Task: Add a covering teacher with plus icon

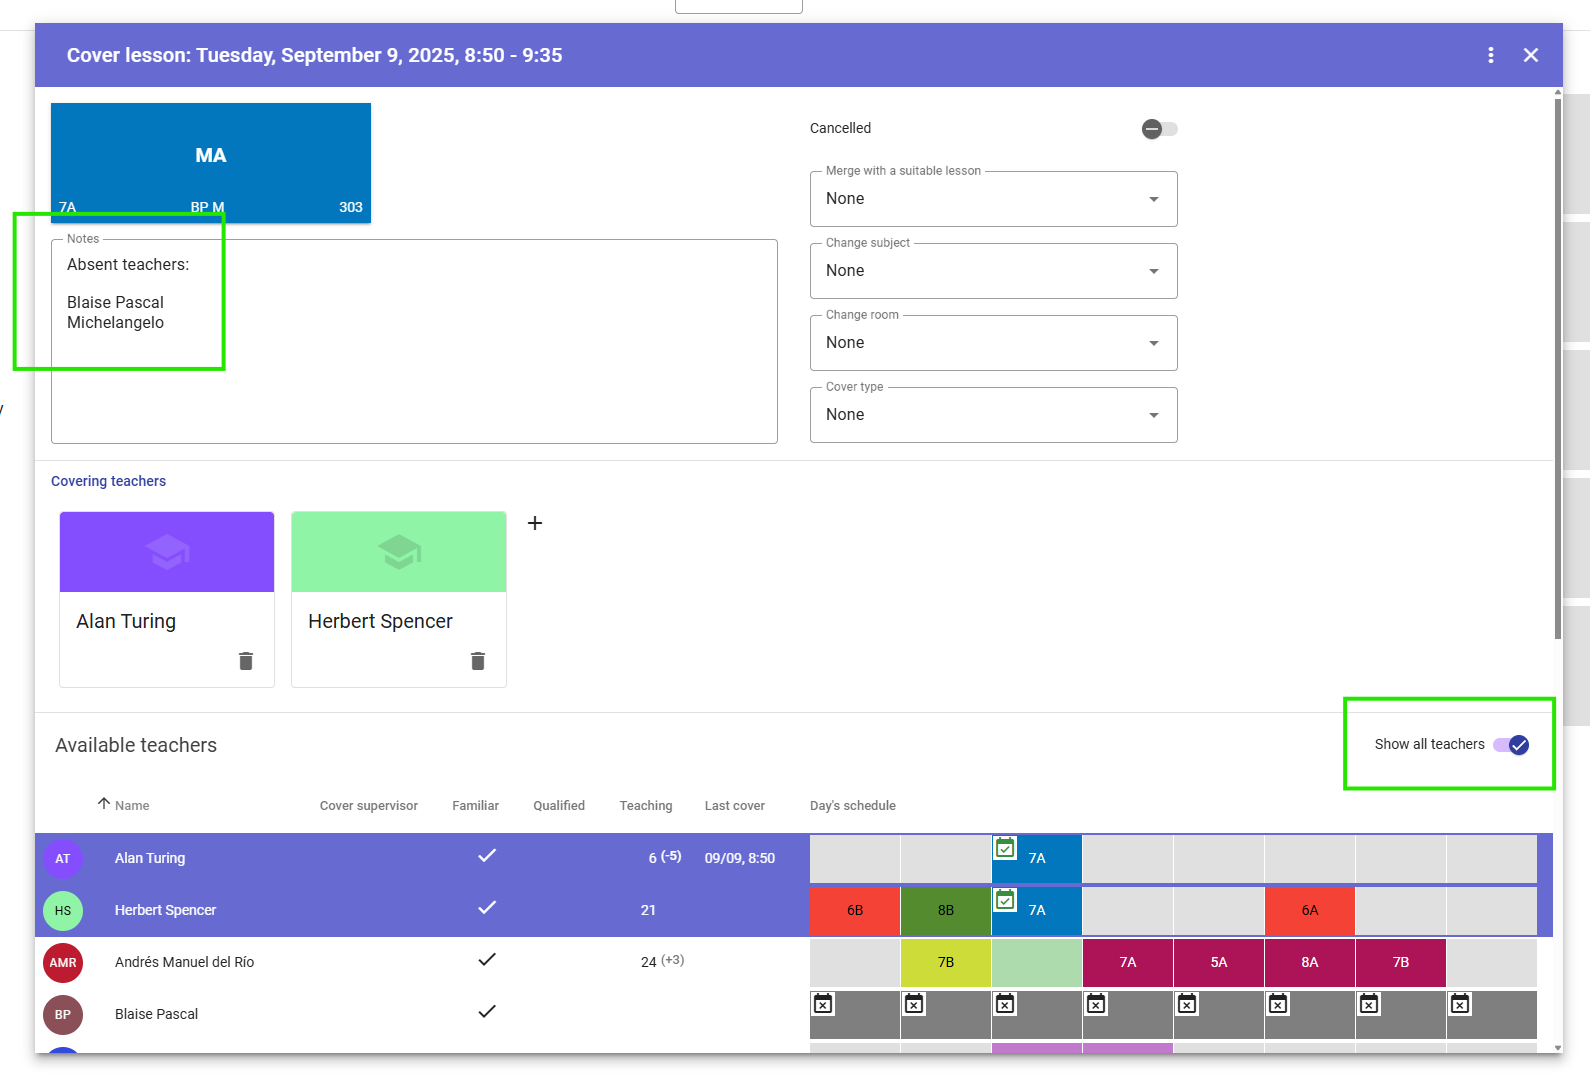Action: tap(535, 523)
